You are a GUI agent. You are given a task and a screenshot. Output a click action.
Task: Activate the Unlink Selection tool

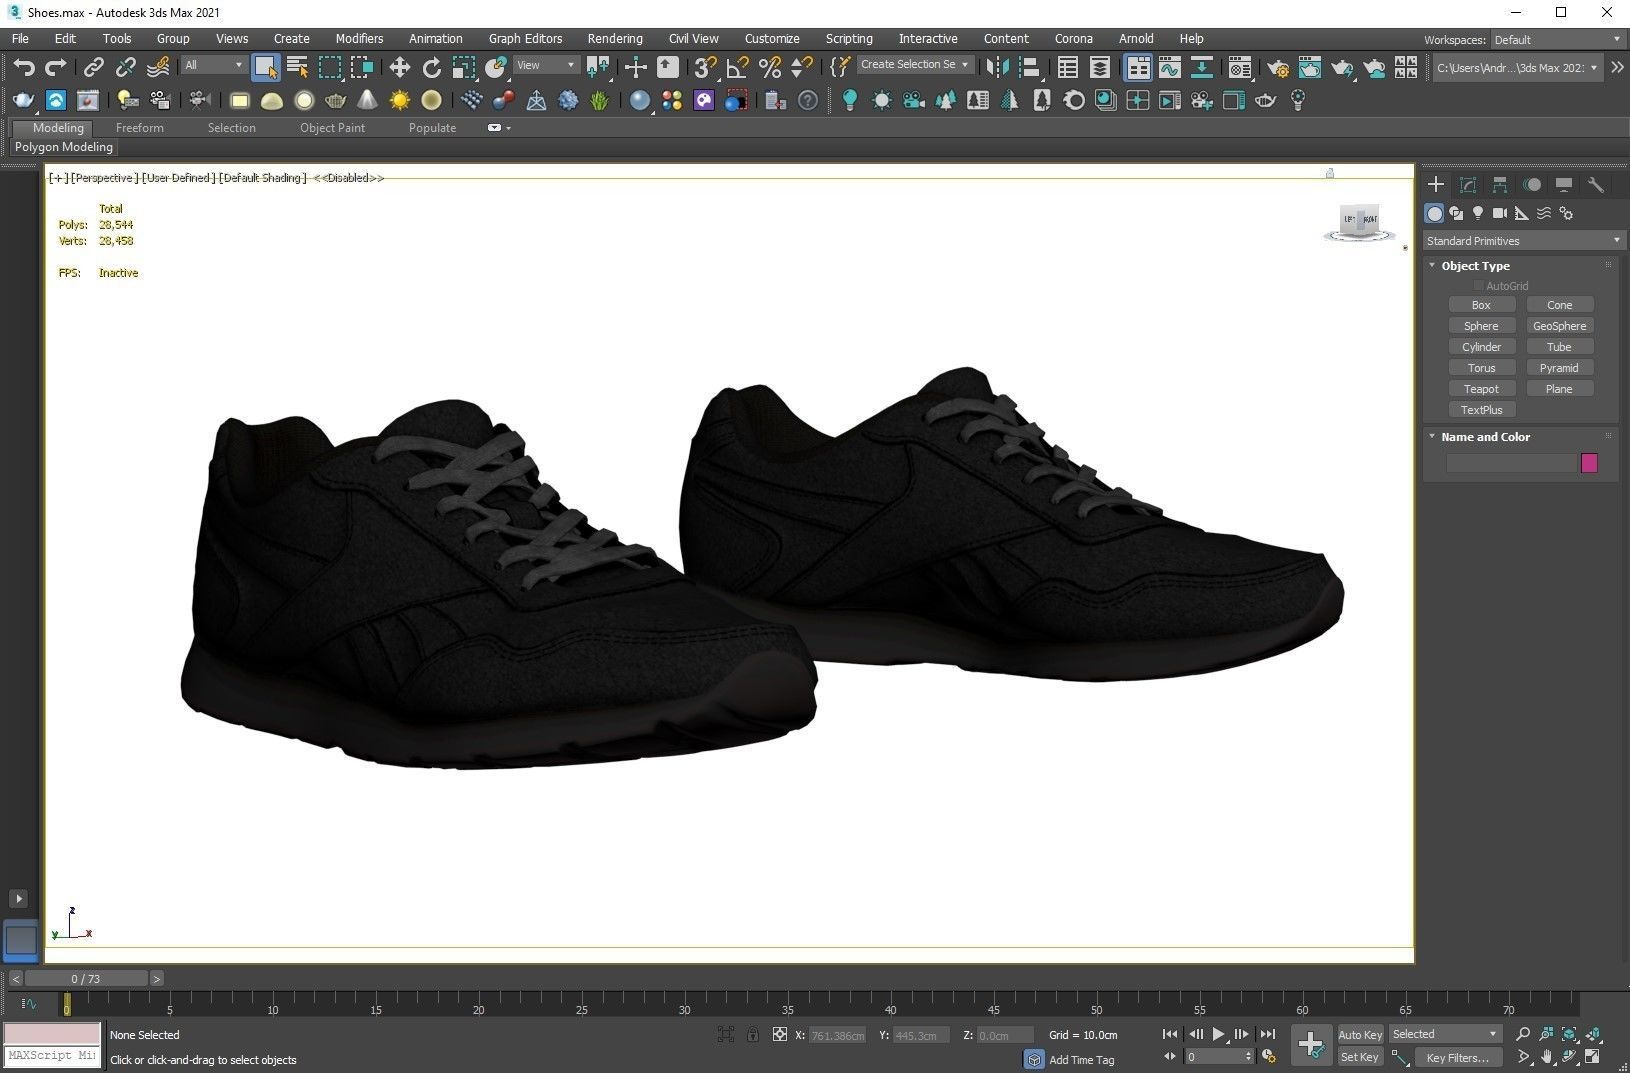(125, 67)
